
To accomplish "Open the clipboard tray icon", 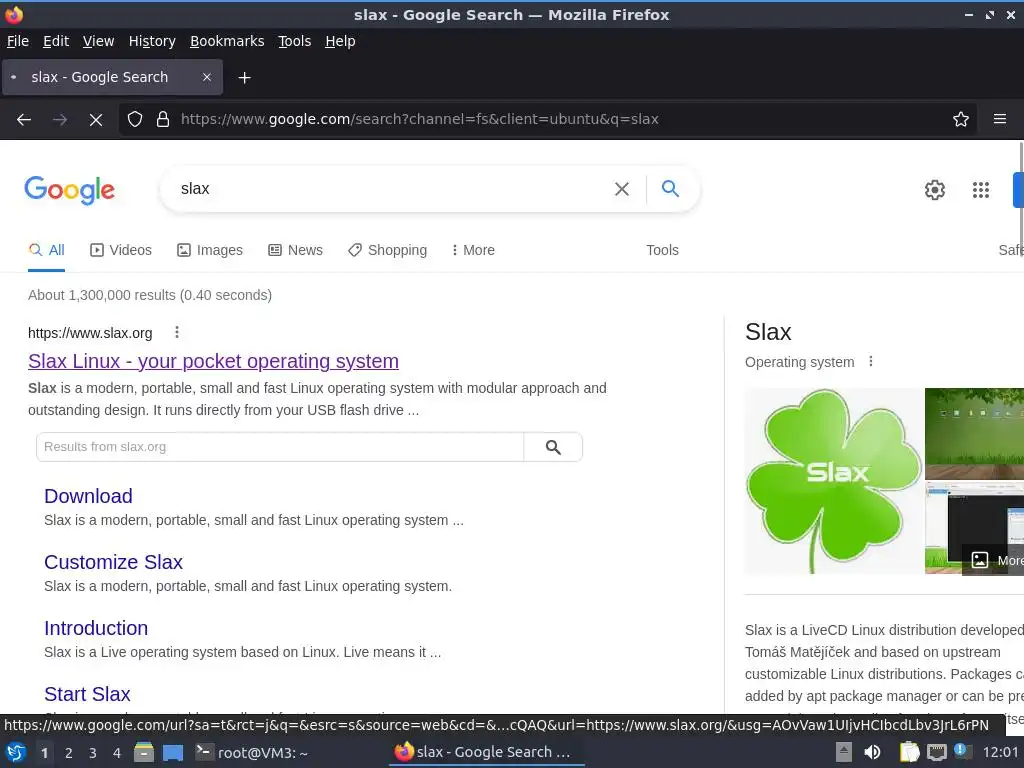I will [909, 752].
